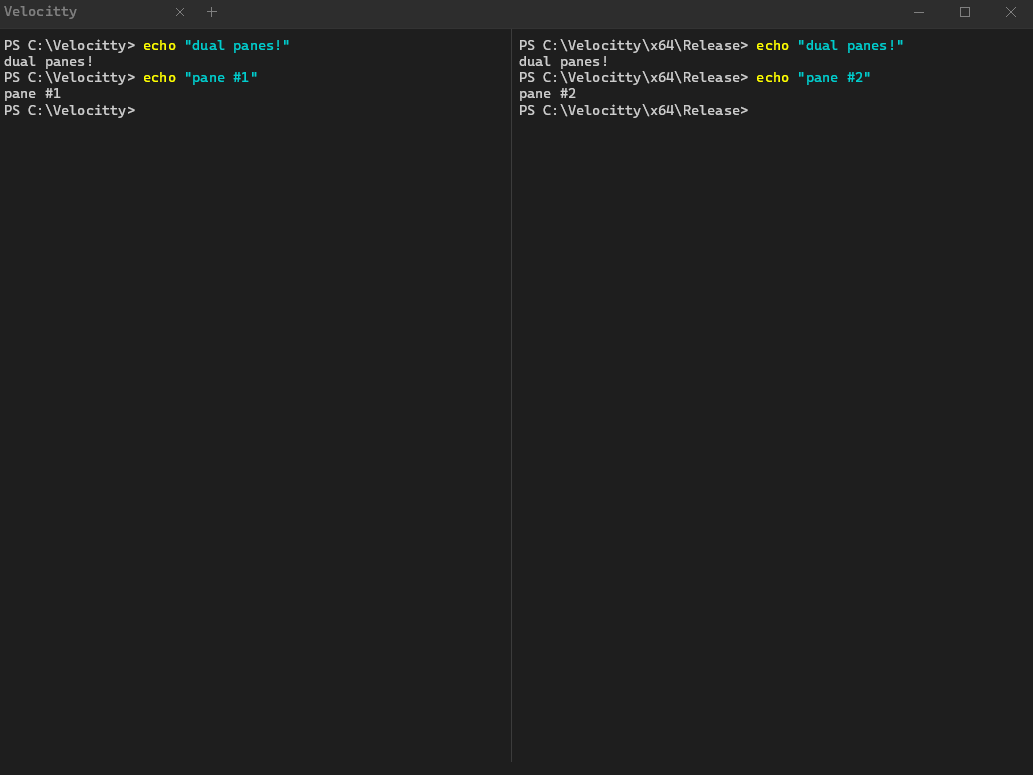Click right pane's echo "dual panes!" command

(x=829, y=46)
